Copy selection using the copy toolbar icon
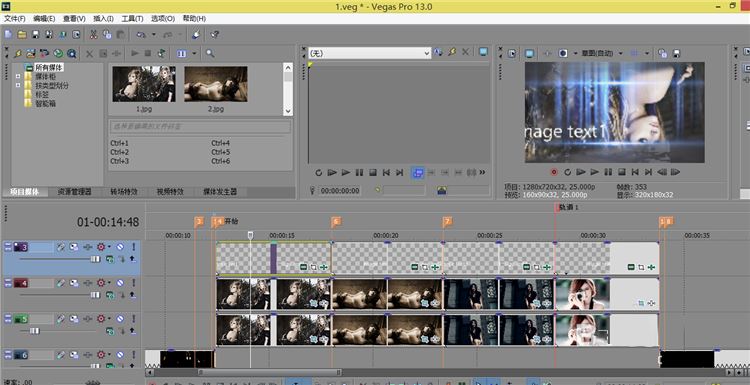 coord(107,34)
